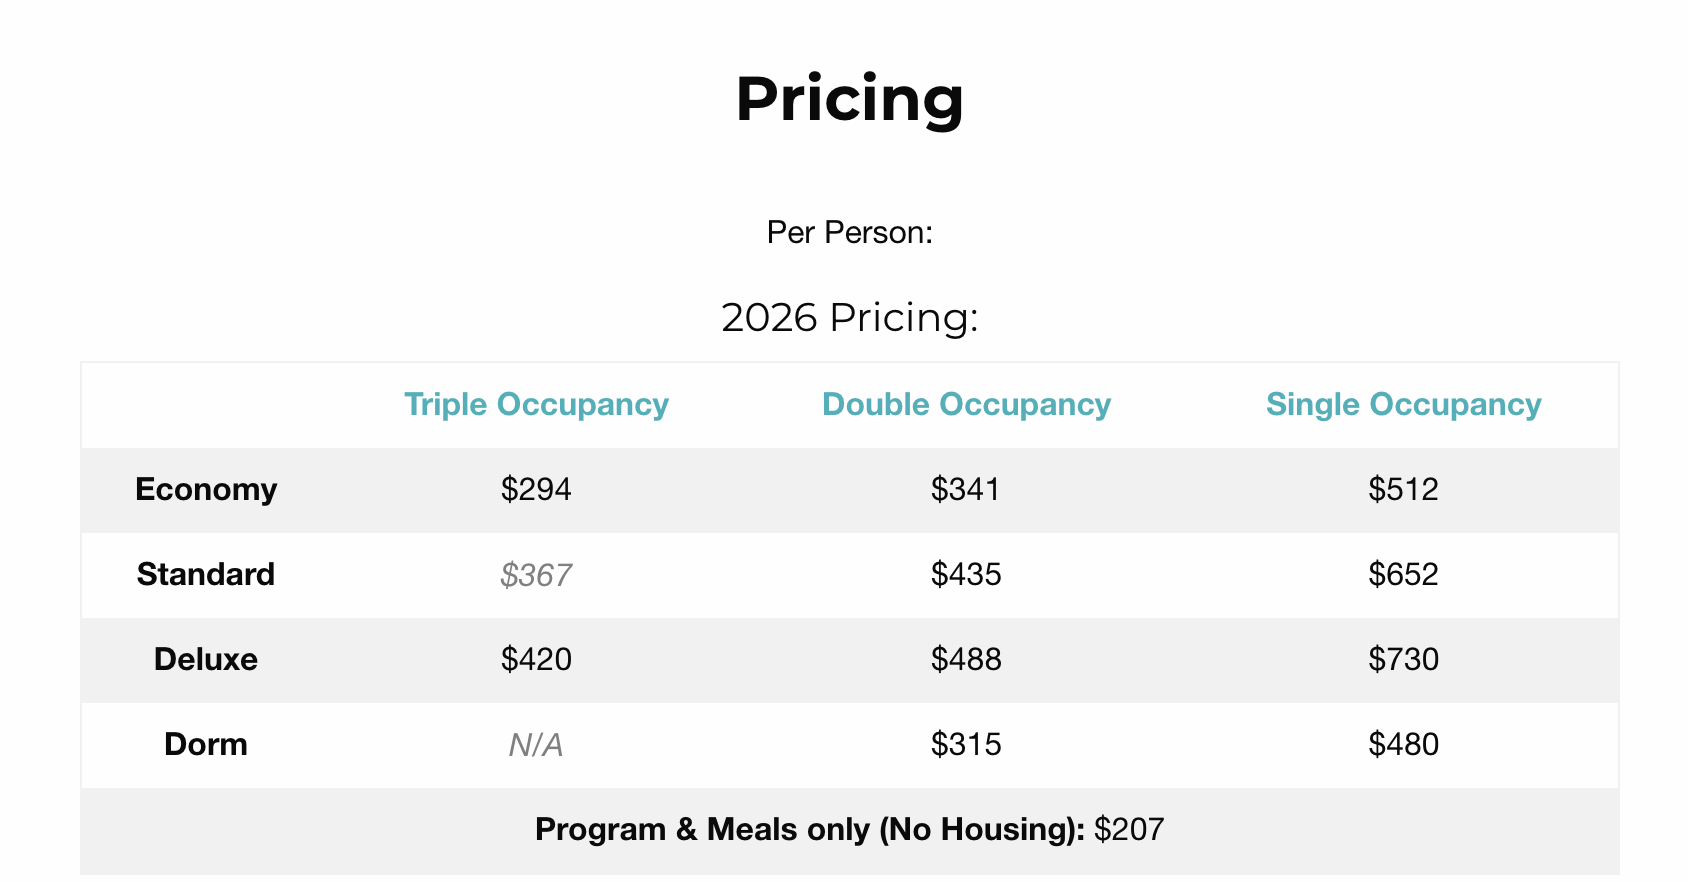Select the $652 Standard single price
The height and width of the screenshot is (882, 1688).
(1403, 574)
